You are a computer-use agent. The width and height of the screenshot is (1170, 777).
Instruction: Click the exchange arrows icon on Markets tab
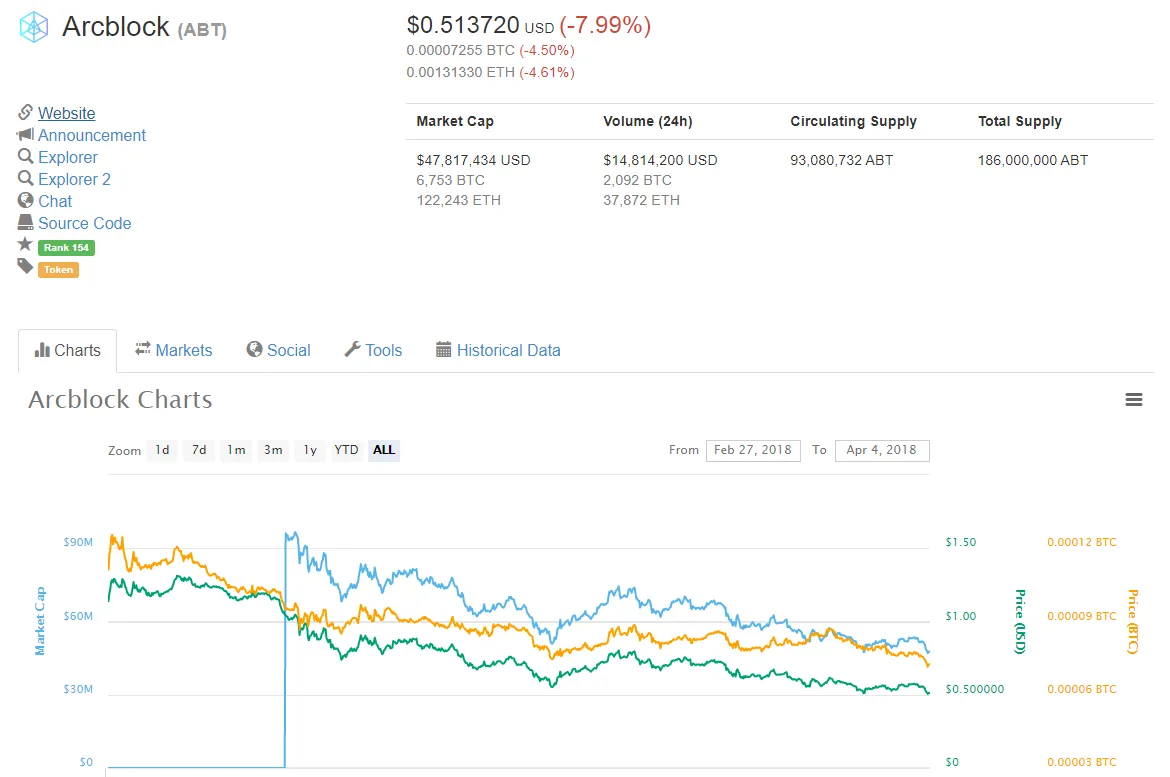143,349
